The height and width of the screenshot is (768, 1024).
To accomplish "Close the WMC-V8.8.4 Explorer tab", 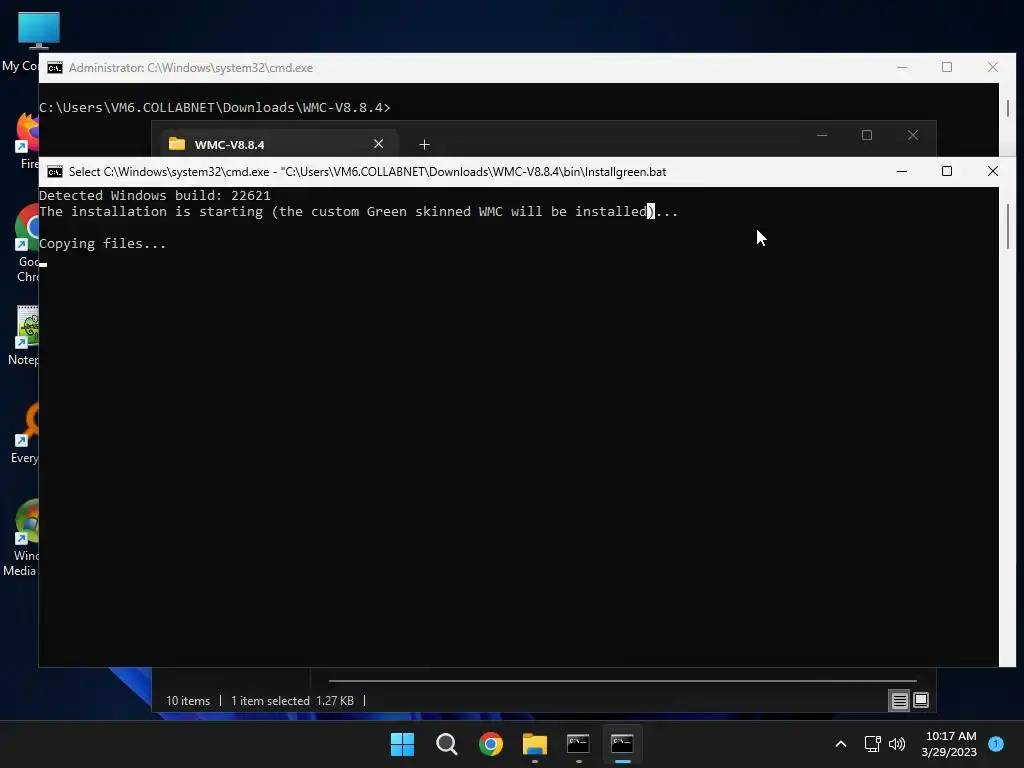I will (x=378, y=144).
